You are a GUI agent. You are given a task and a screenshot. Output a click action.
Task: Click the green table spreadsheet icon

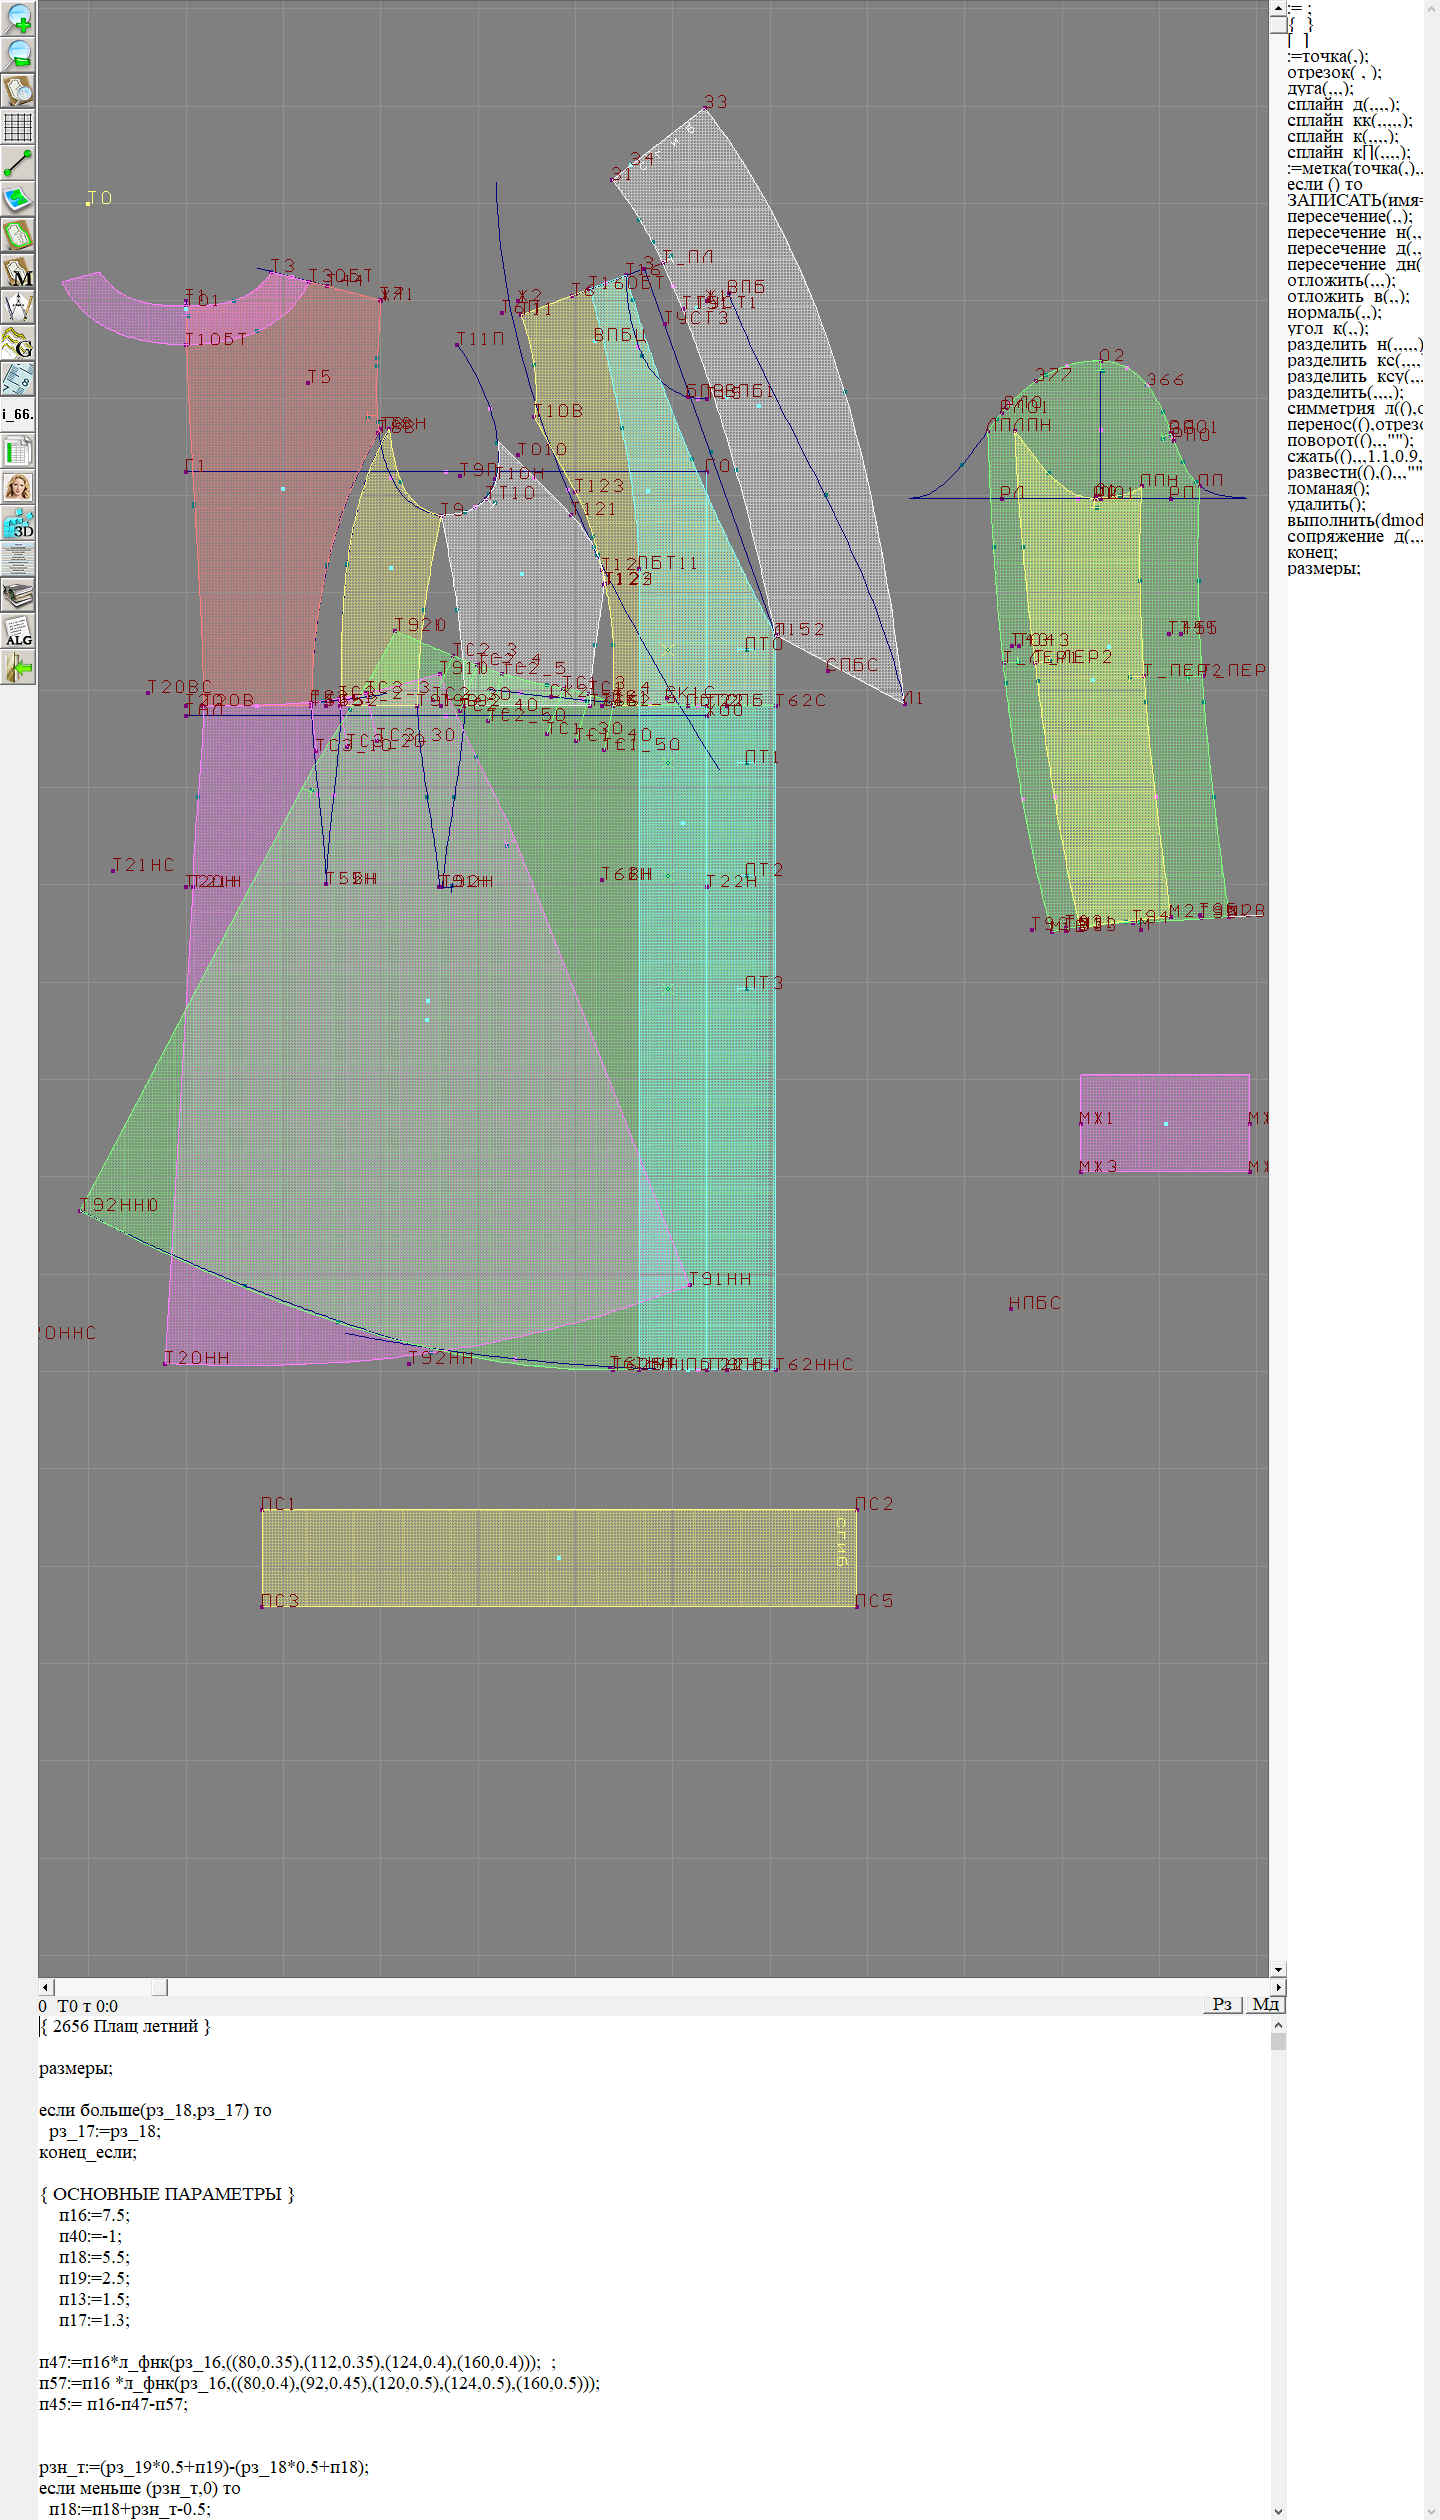click(x=18, y=451)
